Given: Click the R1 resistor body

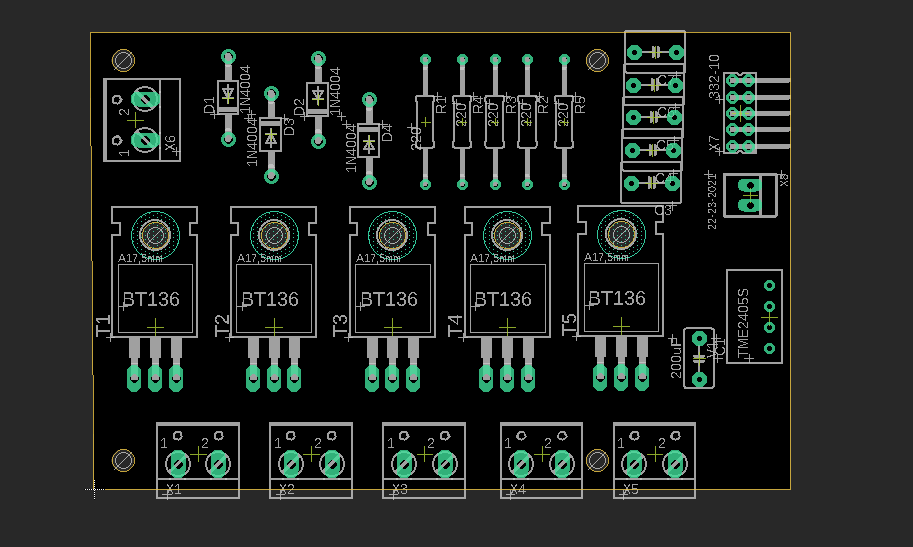Looking at the screenshot, I should click(x=425, y=121).
